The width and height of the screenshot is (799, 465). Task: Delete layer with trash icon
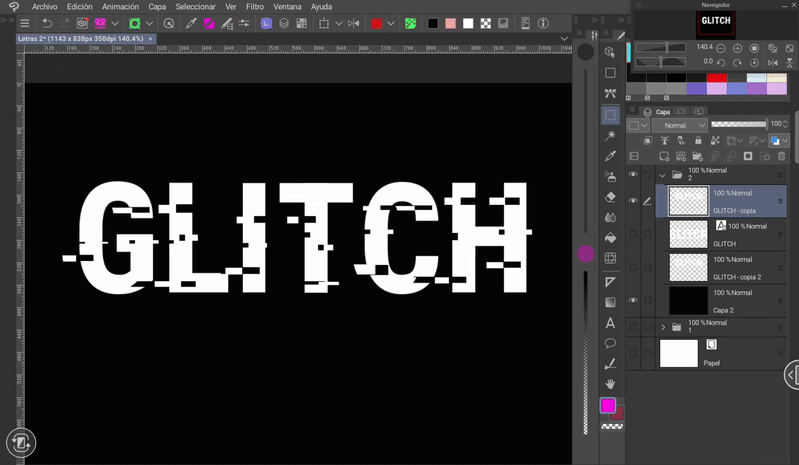click(781, 156)
